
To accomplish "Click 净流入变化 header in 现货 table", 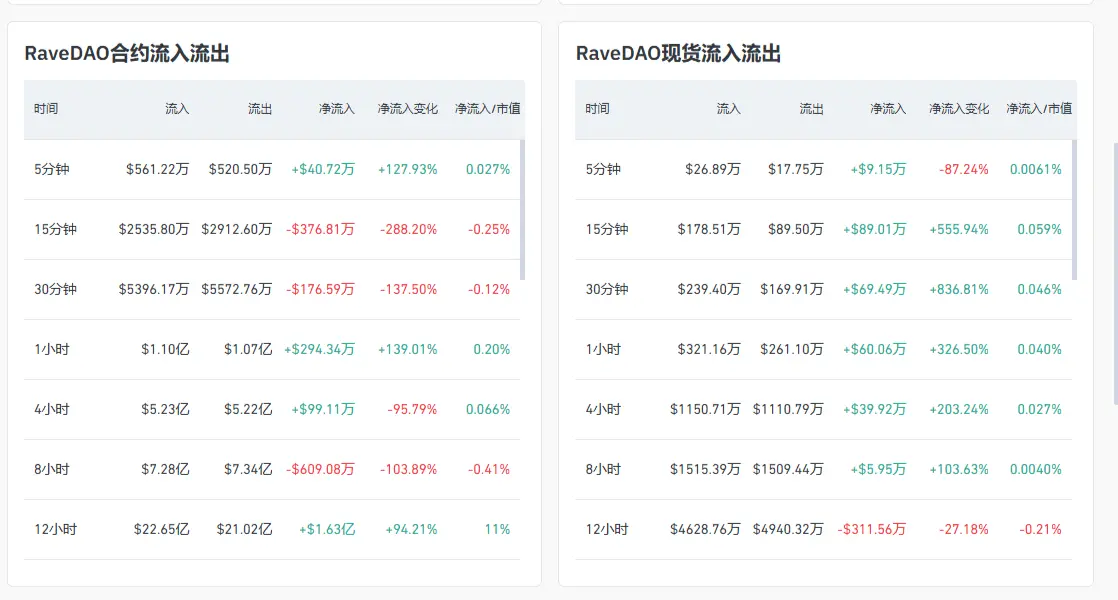I will (959, 108).
